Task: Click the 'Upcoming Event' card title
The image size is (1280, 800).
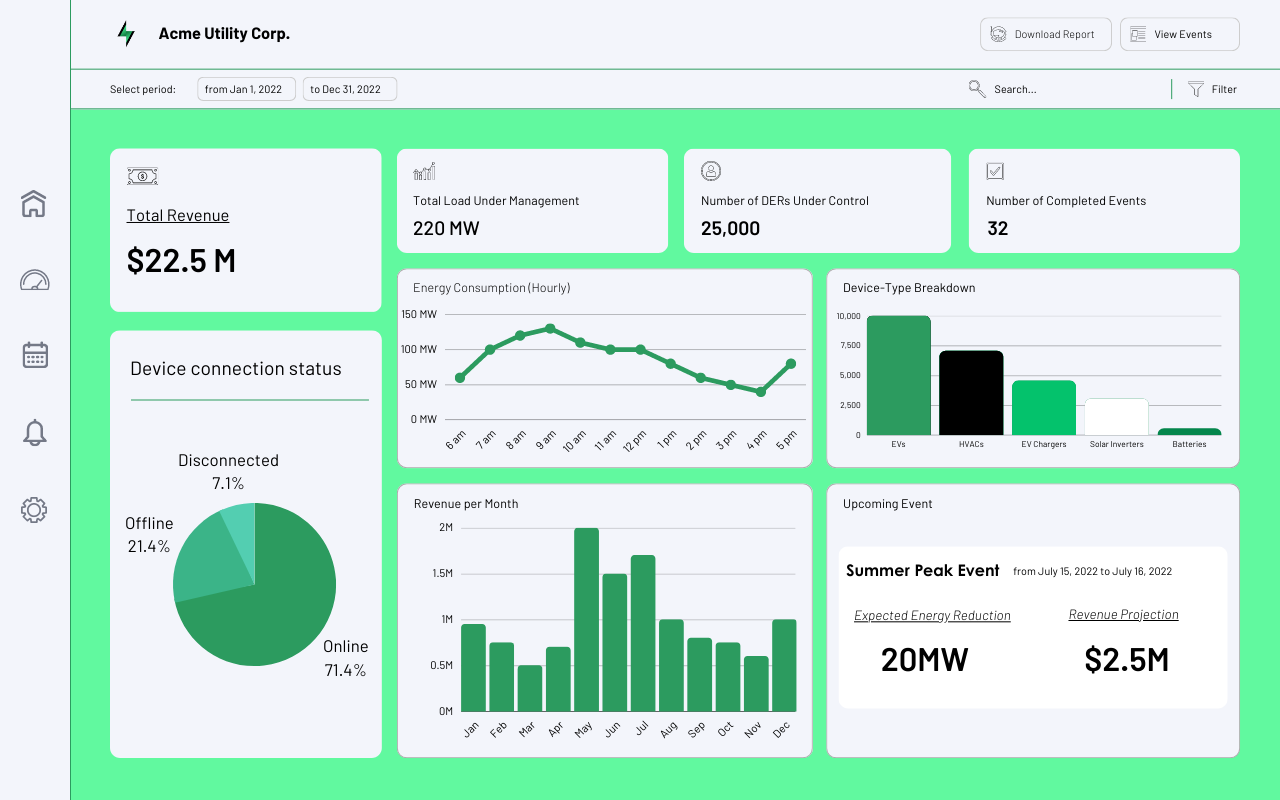Action: coord(888,504)
